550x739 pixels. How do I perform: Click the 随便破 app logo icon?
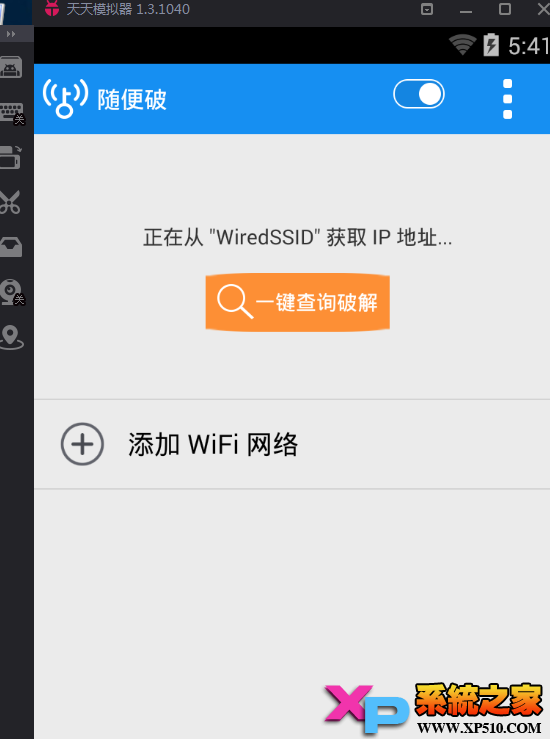(65, 99)
